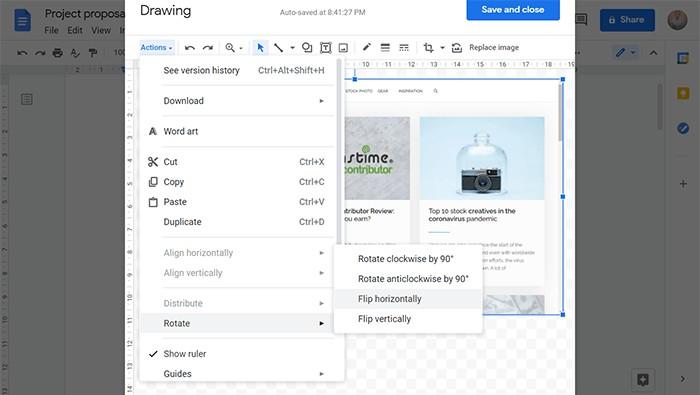Open the Calendar side panel icon
This screenshot has width=700, height=395.
683,58
